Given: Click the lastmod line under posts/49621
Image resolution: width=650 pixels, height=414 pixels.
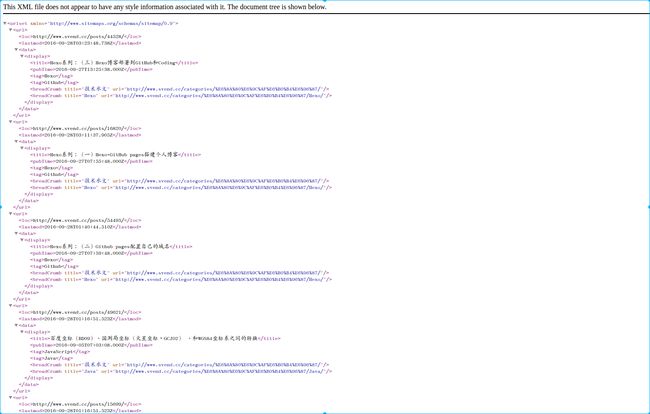Looking at the screenshot, I should pos(80,319).
